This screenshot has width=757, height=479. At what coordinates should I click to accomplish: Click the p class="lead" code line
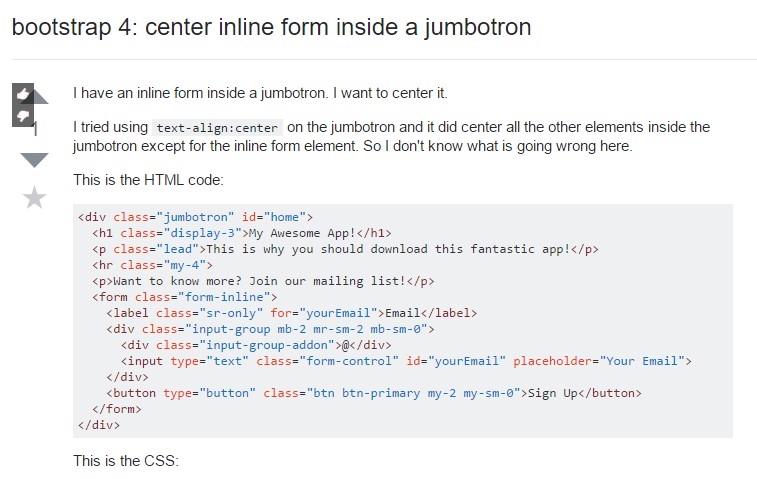pyautogui.click(x=345, y=249)
